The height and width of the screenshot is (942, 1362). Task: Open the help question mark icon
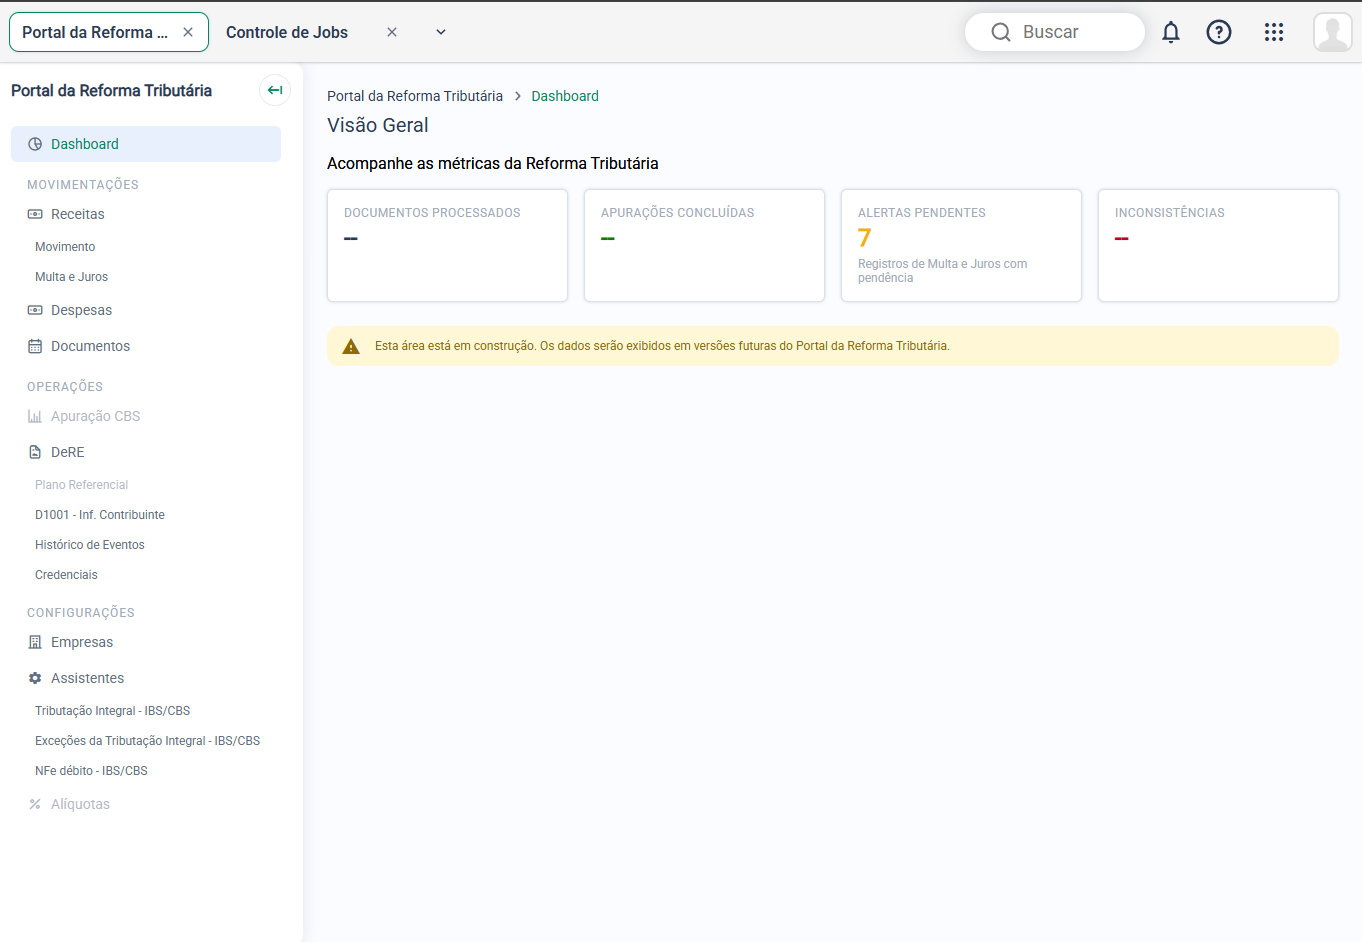(x=1219, y=32)
